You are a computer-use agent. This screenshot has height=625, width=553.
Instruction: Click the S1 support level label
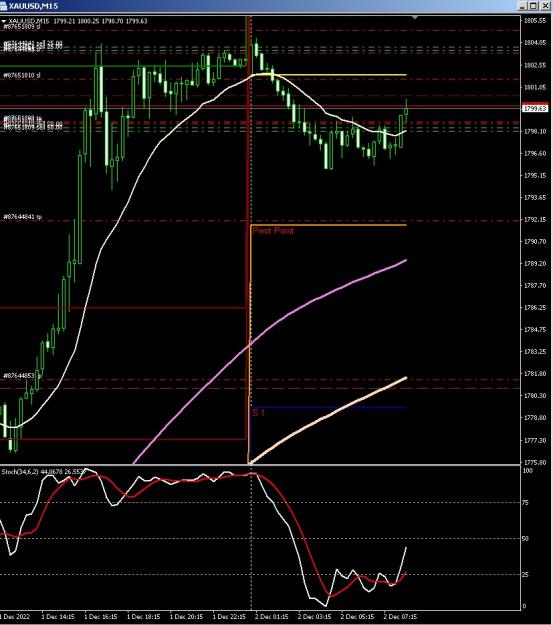click(258, 413)
